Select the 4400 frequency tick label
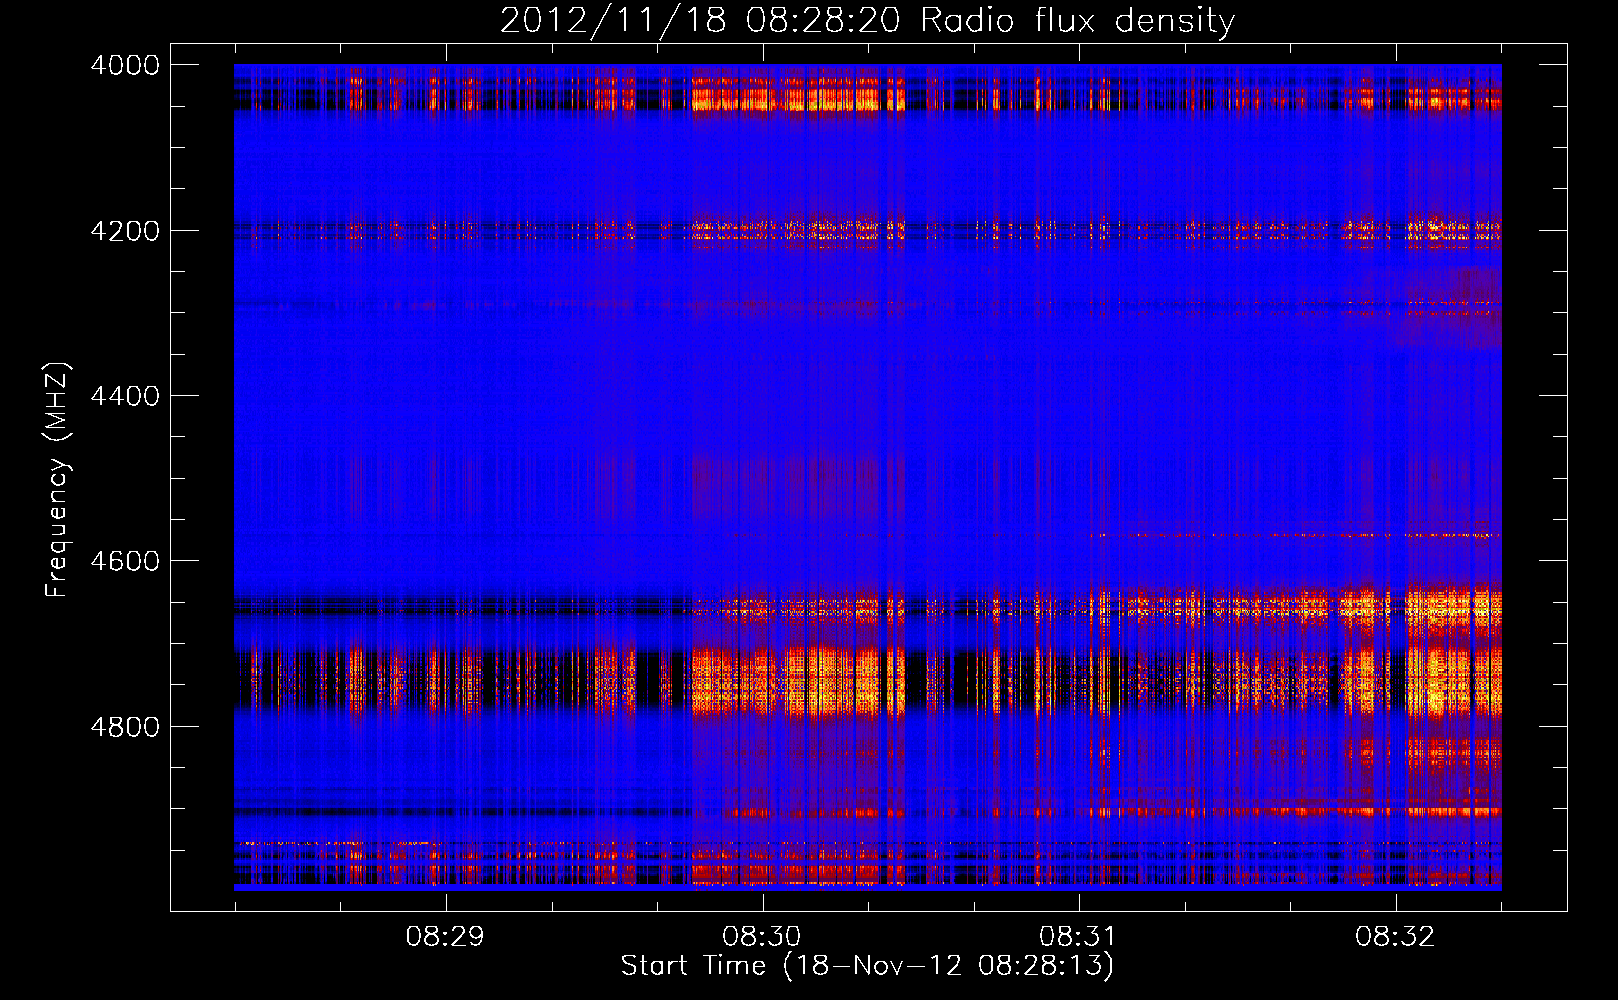 (x=125, y=396)
